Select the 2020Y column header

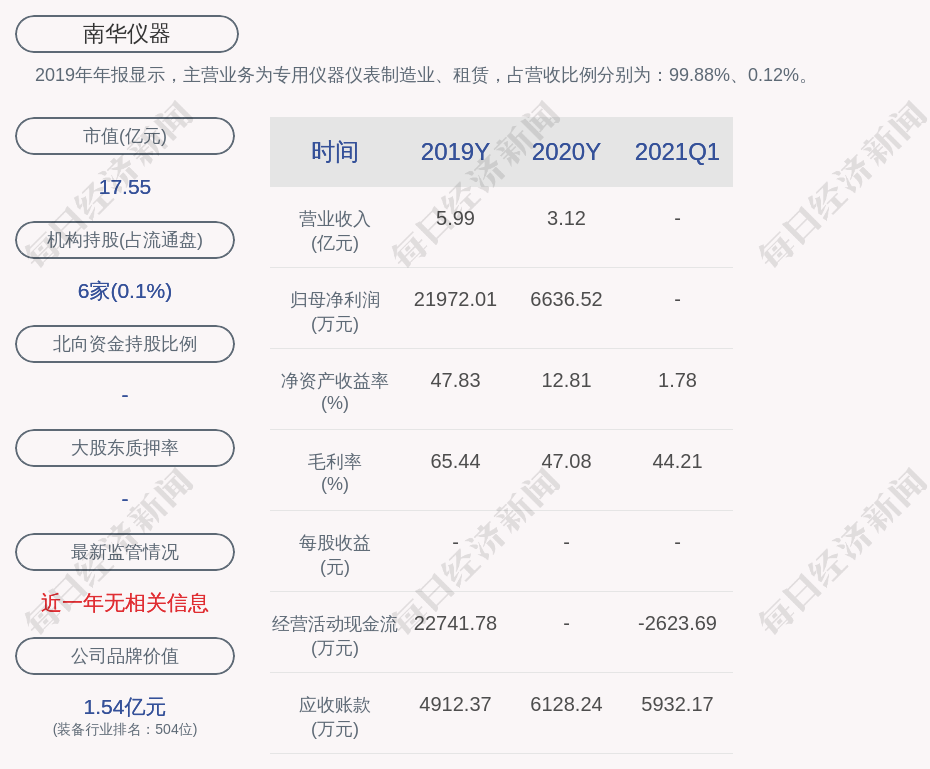tap(566, 152)
